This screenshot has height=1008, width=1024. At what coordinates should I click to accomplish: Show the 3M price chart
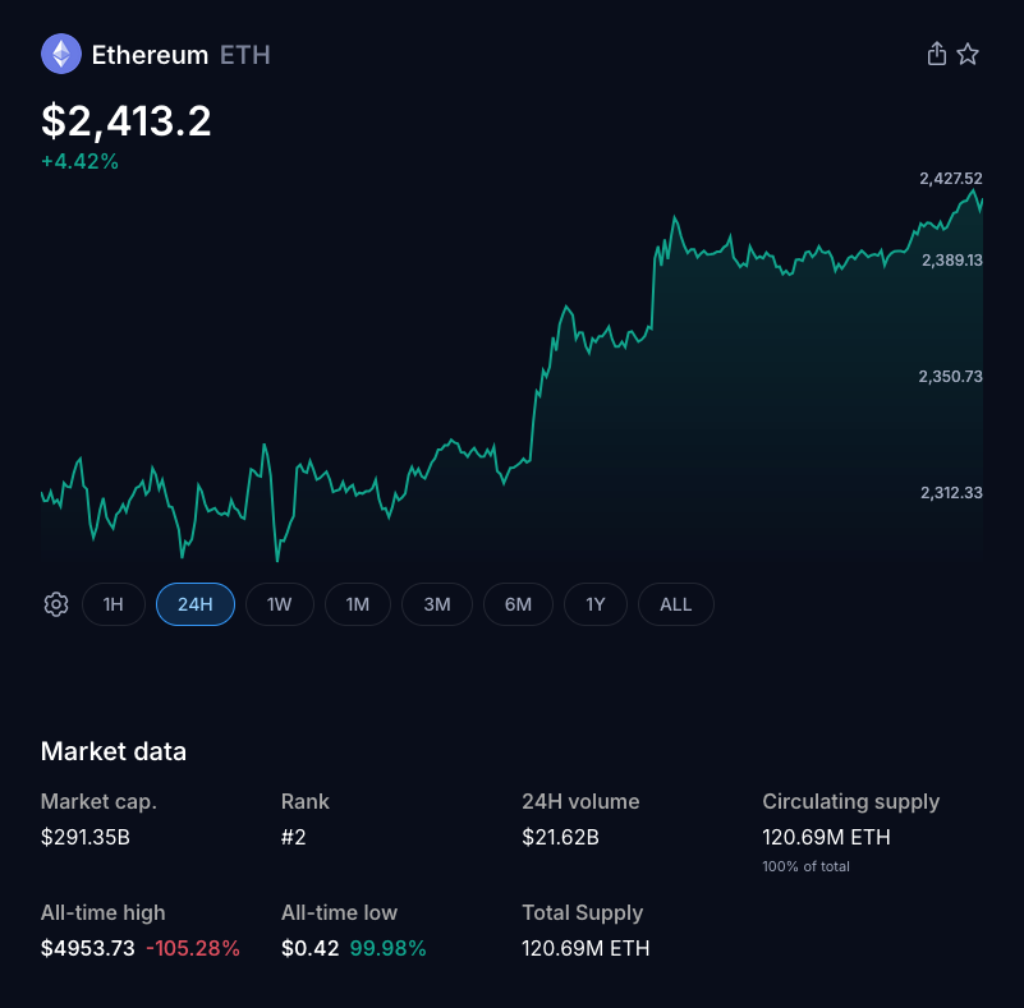coord(437,604)
